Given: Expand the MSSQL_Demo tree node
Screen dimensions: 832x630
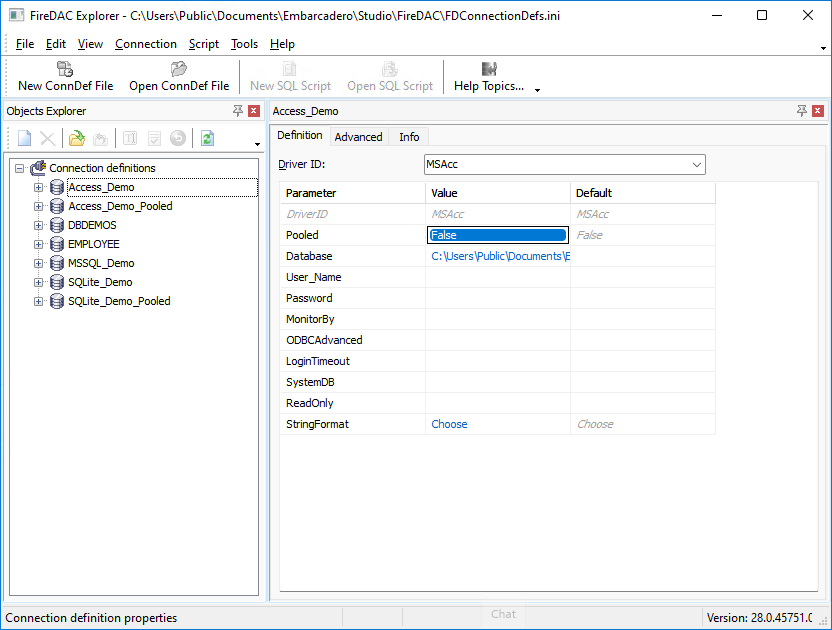Looking at the screenshot, I should point(39,263).
